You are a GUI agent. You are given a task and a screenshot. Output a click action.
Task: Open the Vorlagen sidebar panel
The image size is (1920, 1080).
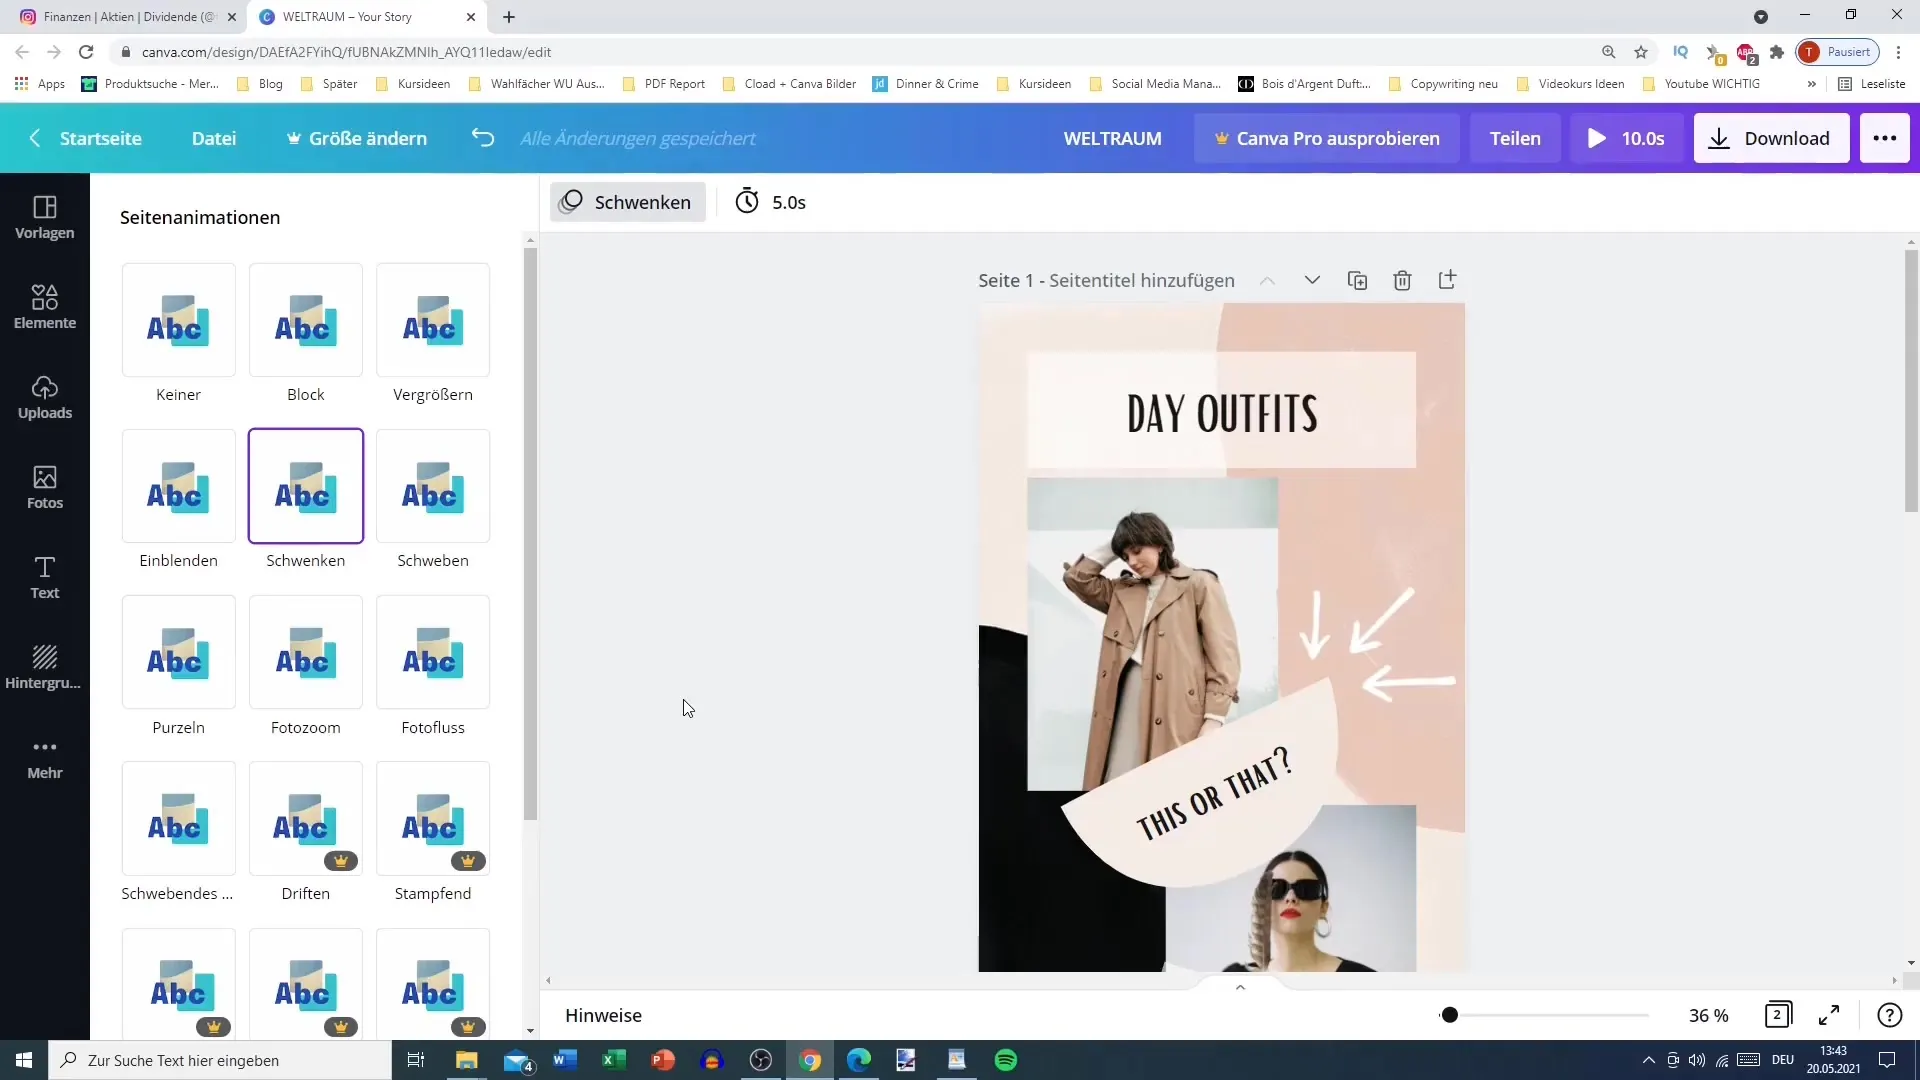[45, 218]
